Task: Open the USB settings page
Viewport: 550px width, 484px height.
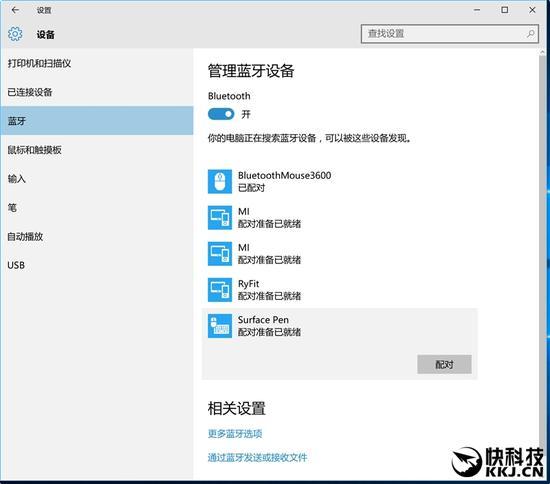Action: click(x=97, y=265)
